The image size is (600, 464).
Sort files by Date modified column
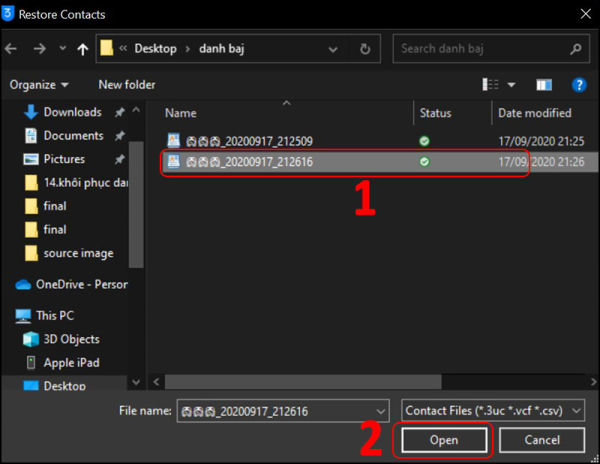point(535,113)
